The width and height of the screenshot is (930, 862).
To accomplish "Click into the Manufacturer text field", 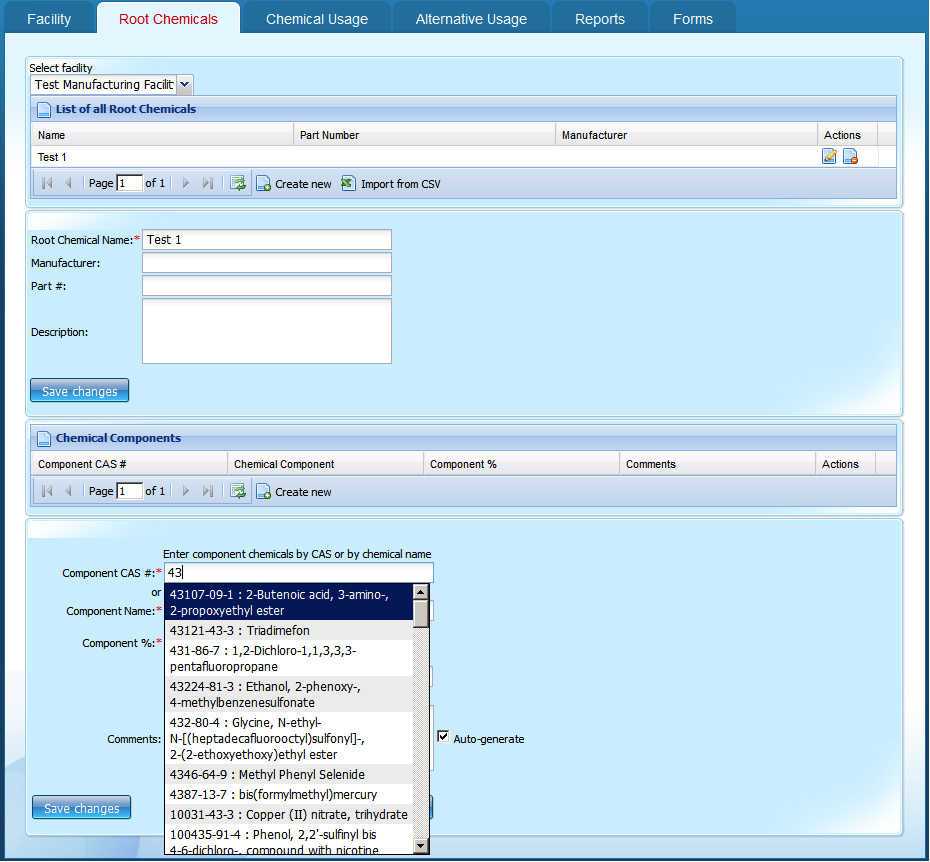I will pyautogui.click(x=266, y=263).
